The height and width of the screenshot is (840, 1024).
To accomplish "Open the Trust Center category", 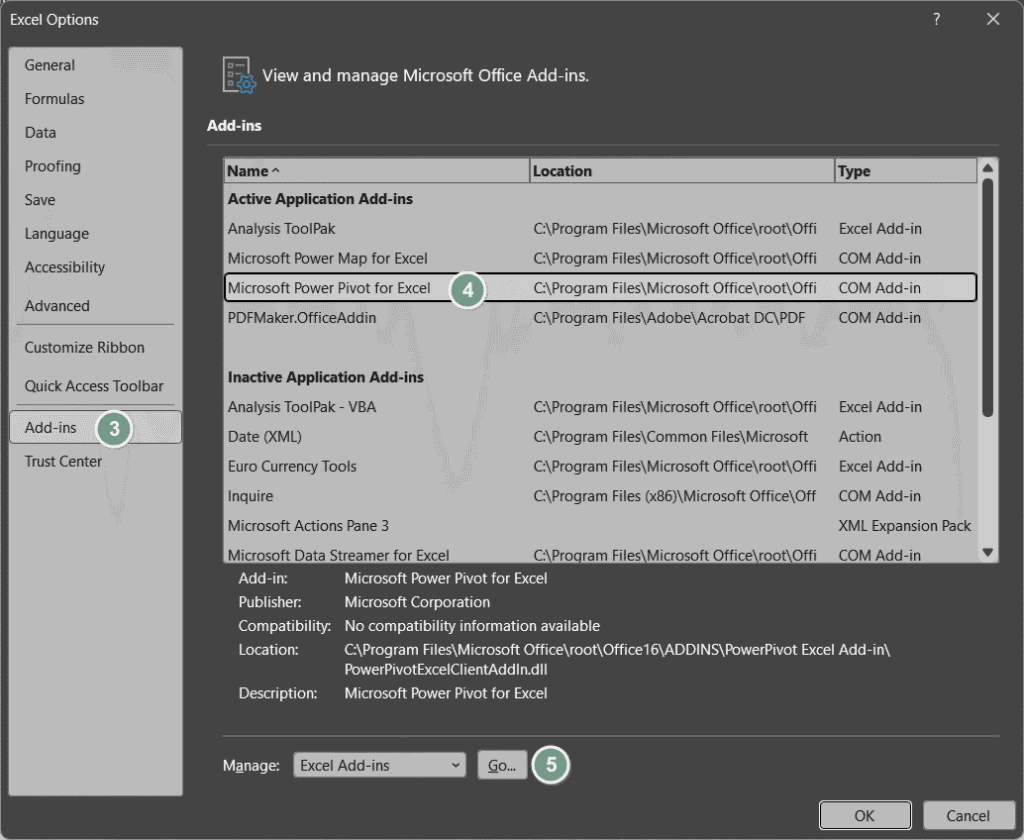I will point(63,461).
